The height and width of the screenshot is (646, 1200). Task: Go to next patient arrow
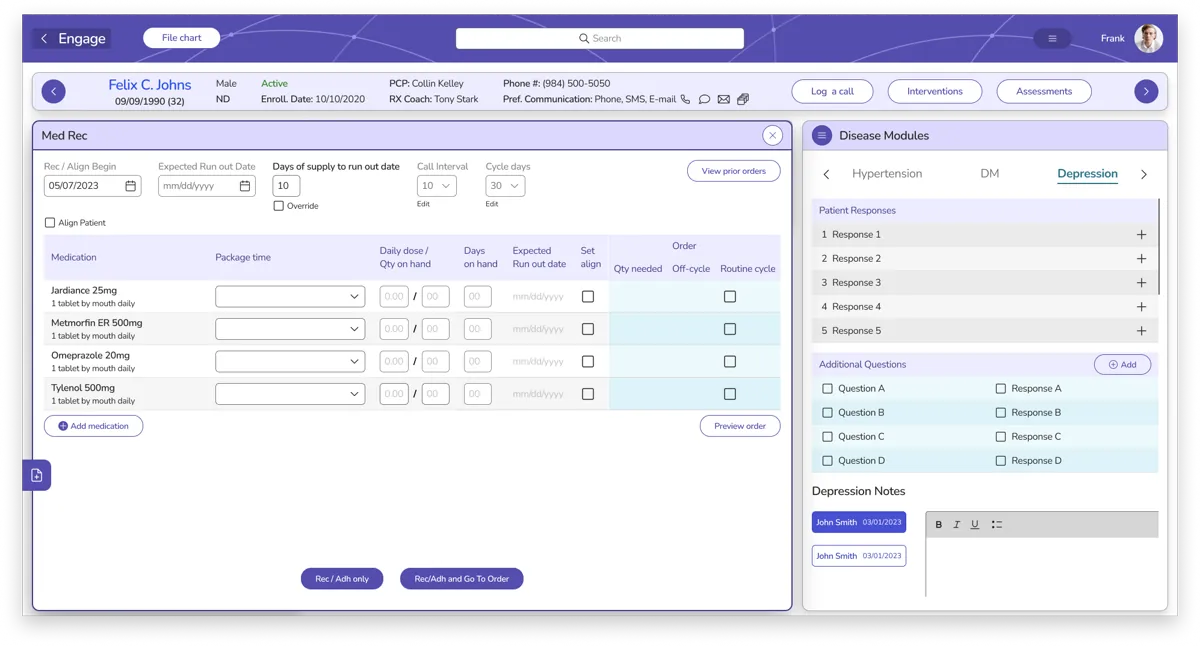(x=1146, y=91)
